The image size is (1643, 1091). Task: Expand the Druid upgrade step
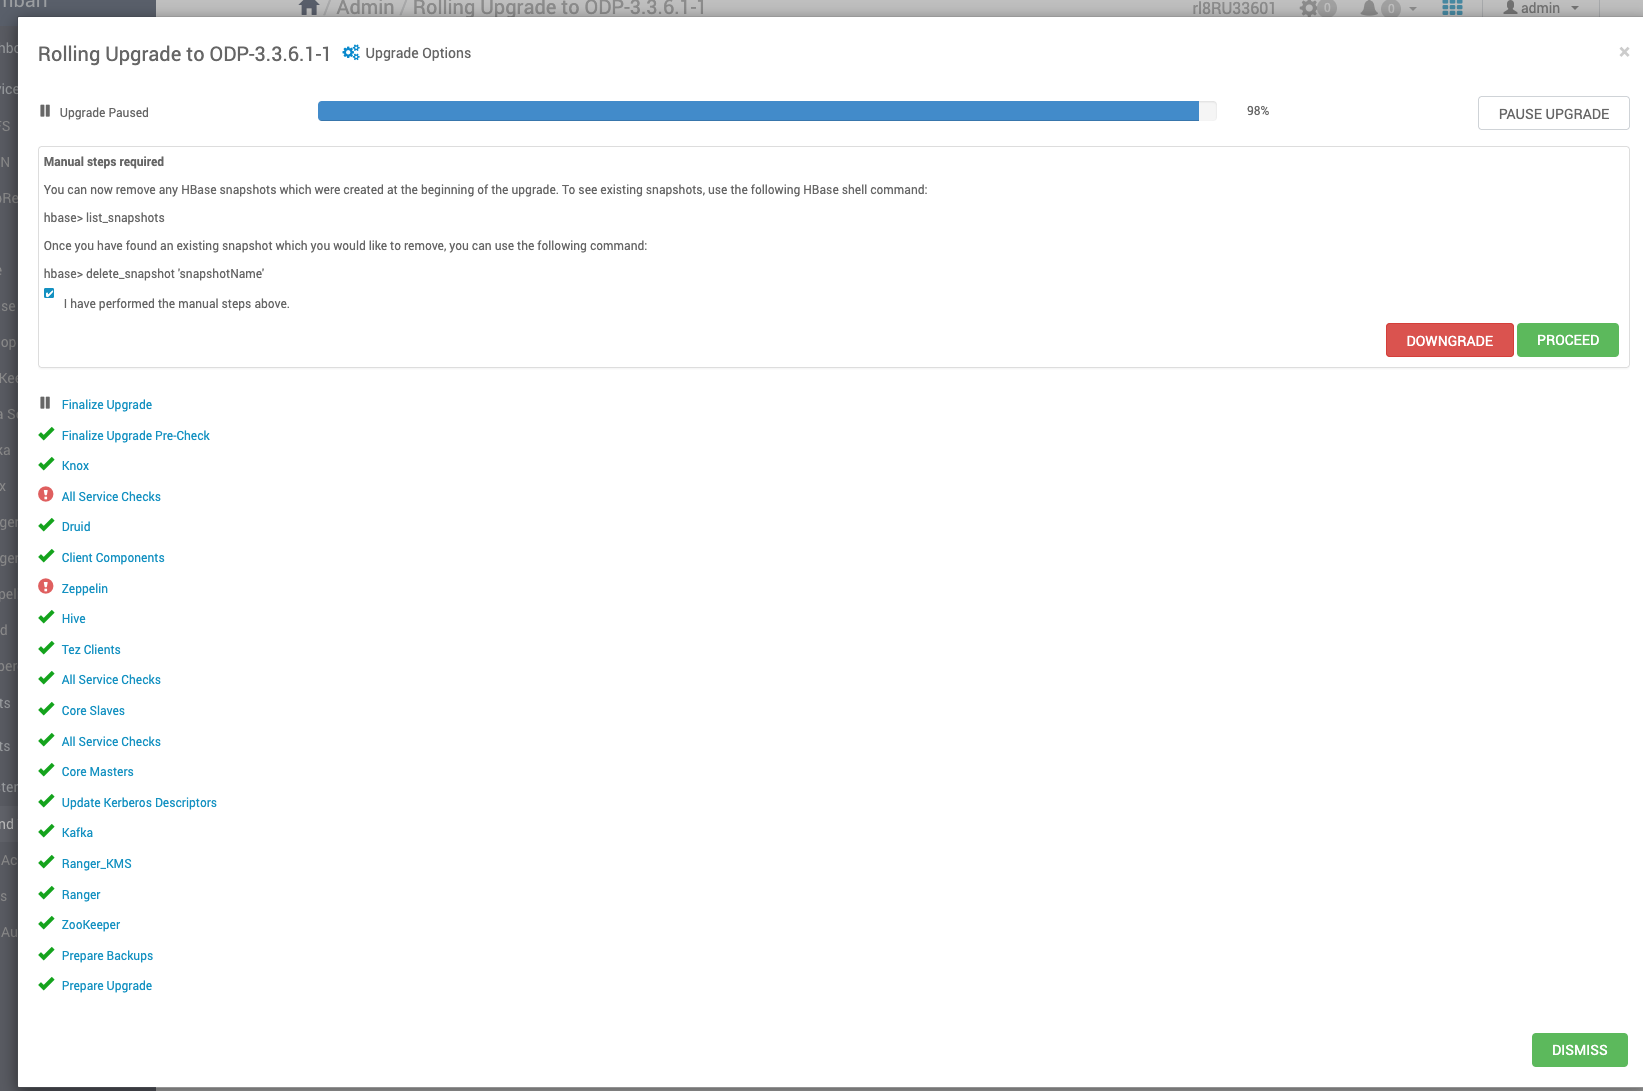click(76, 527)
